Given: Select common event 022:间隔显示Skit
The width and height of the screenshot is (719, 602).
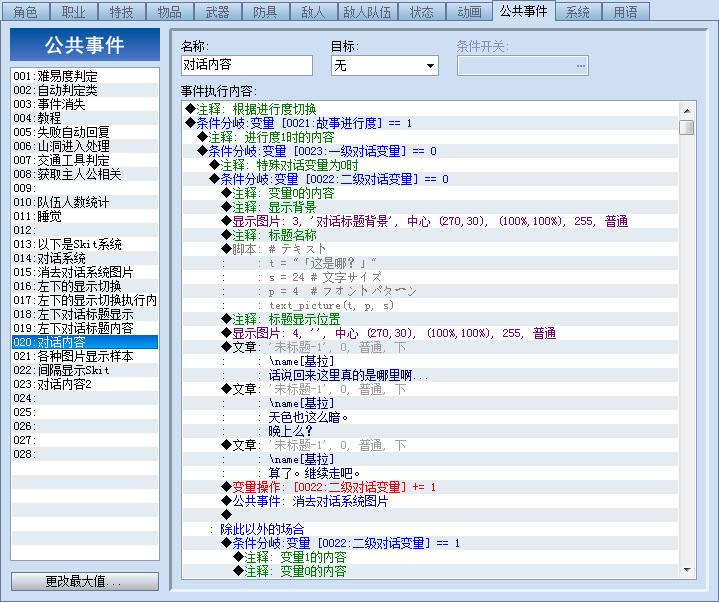Looking at the screenshot, I should click(x=85, y=370).
